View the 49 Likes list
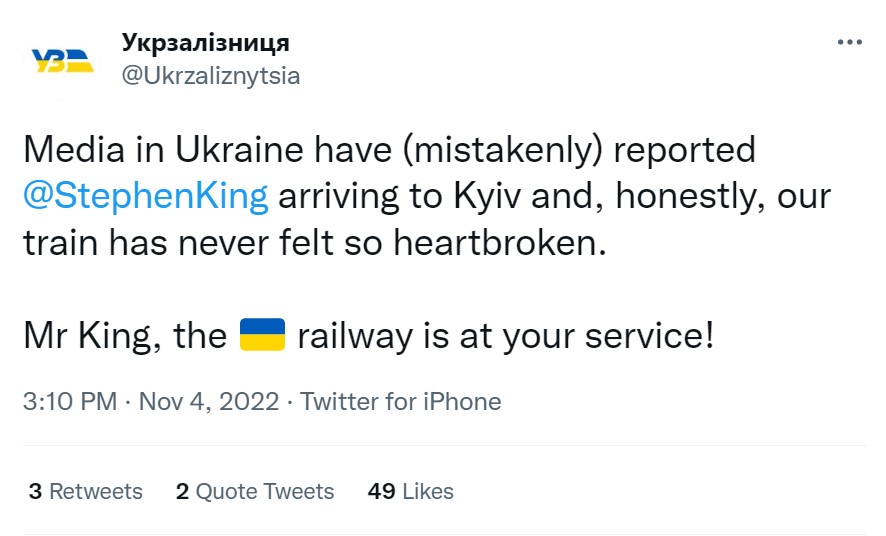This screenshot has height=536, width=886. (411, 491)
